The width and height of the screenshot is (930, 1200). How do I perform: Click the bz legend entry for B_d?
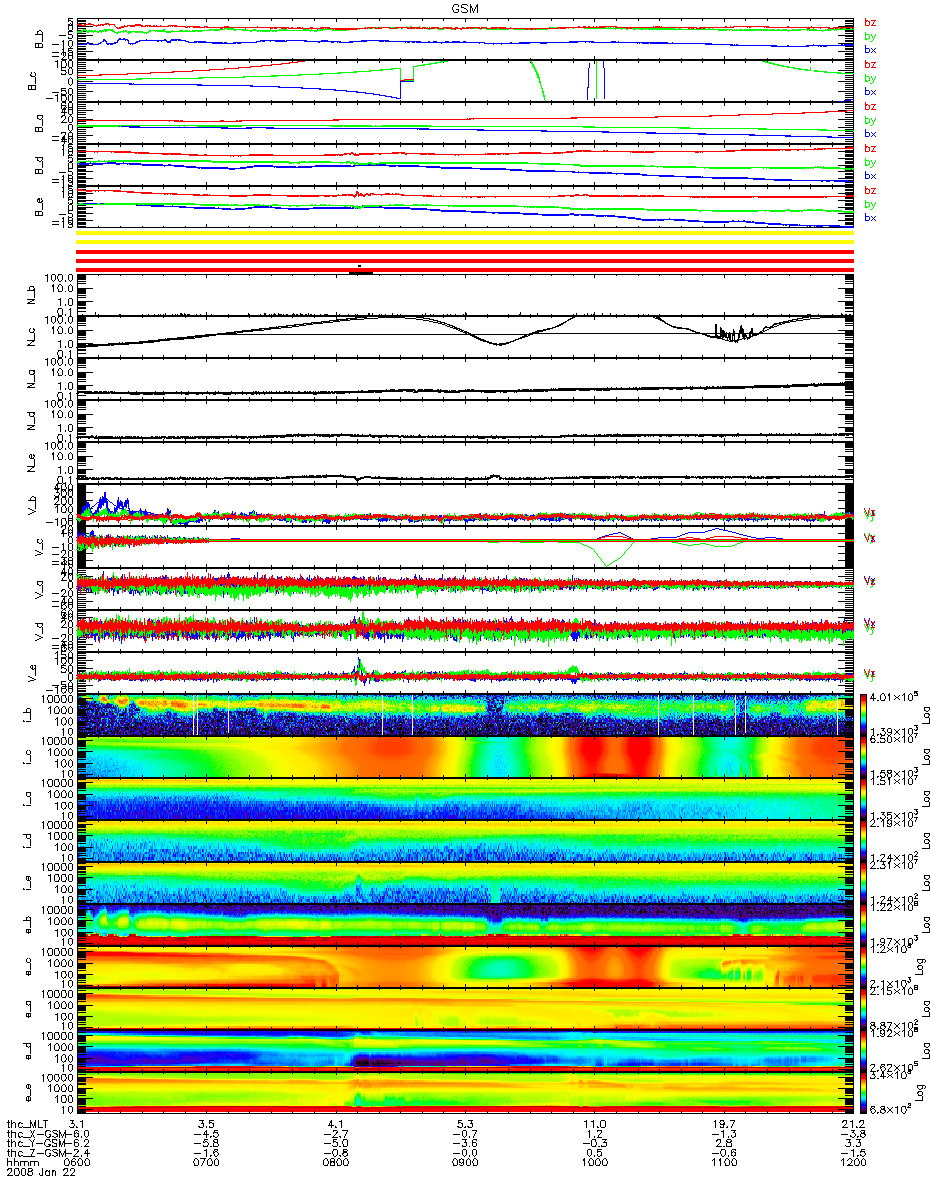click(x=869, y=148)
